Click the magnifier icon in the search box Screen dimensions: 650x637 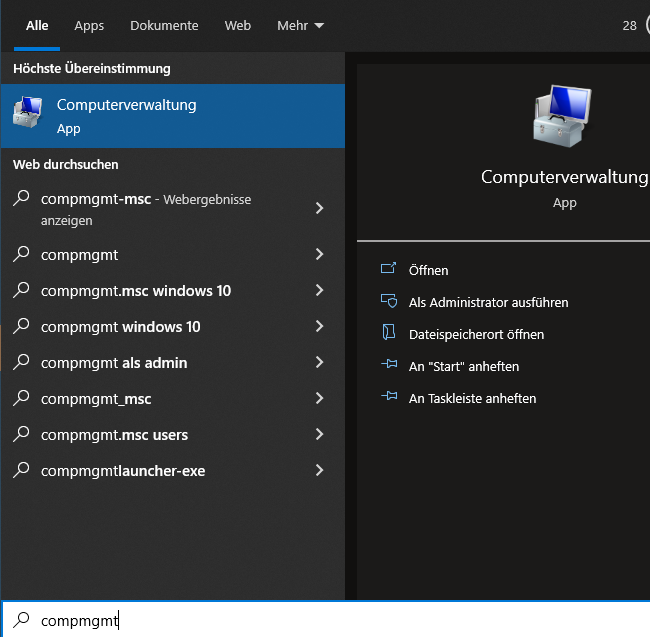tap(21, 620)
